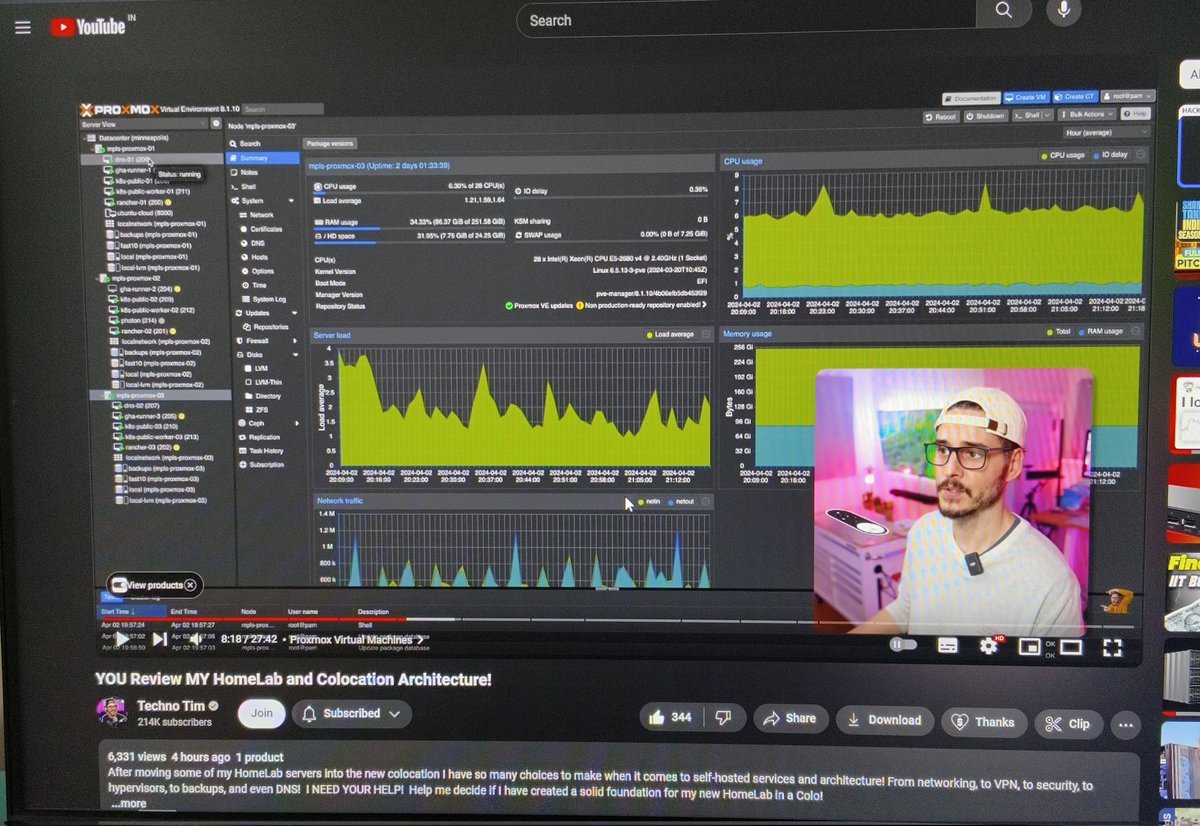
Task: Switch to miniplayer mode
Action: point(1028,647)
